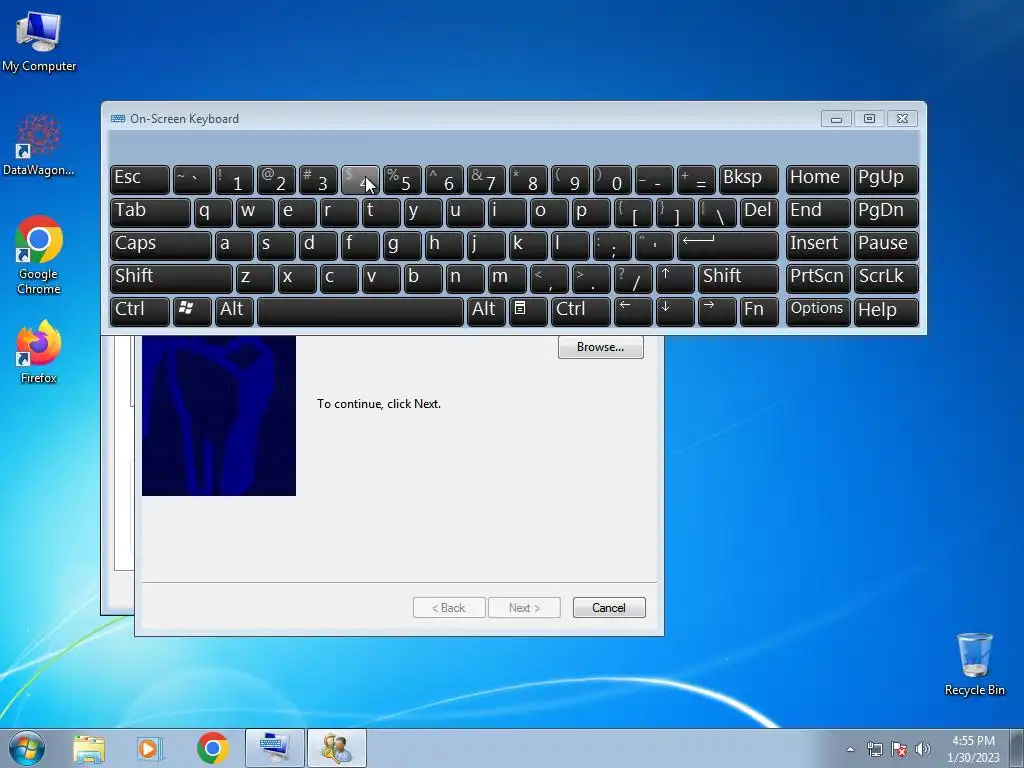Click the space bar key
The width and height of the screenshot is (1024, 768).
click(360, 311)
